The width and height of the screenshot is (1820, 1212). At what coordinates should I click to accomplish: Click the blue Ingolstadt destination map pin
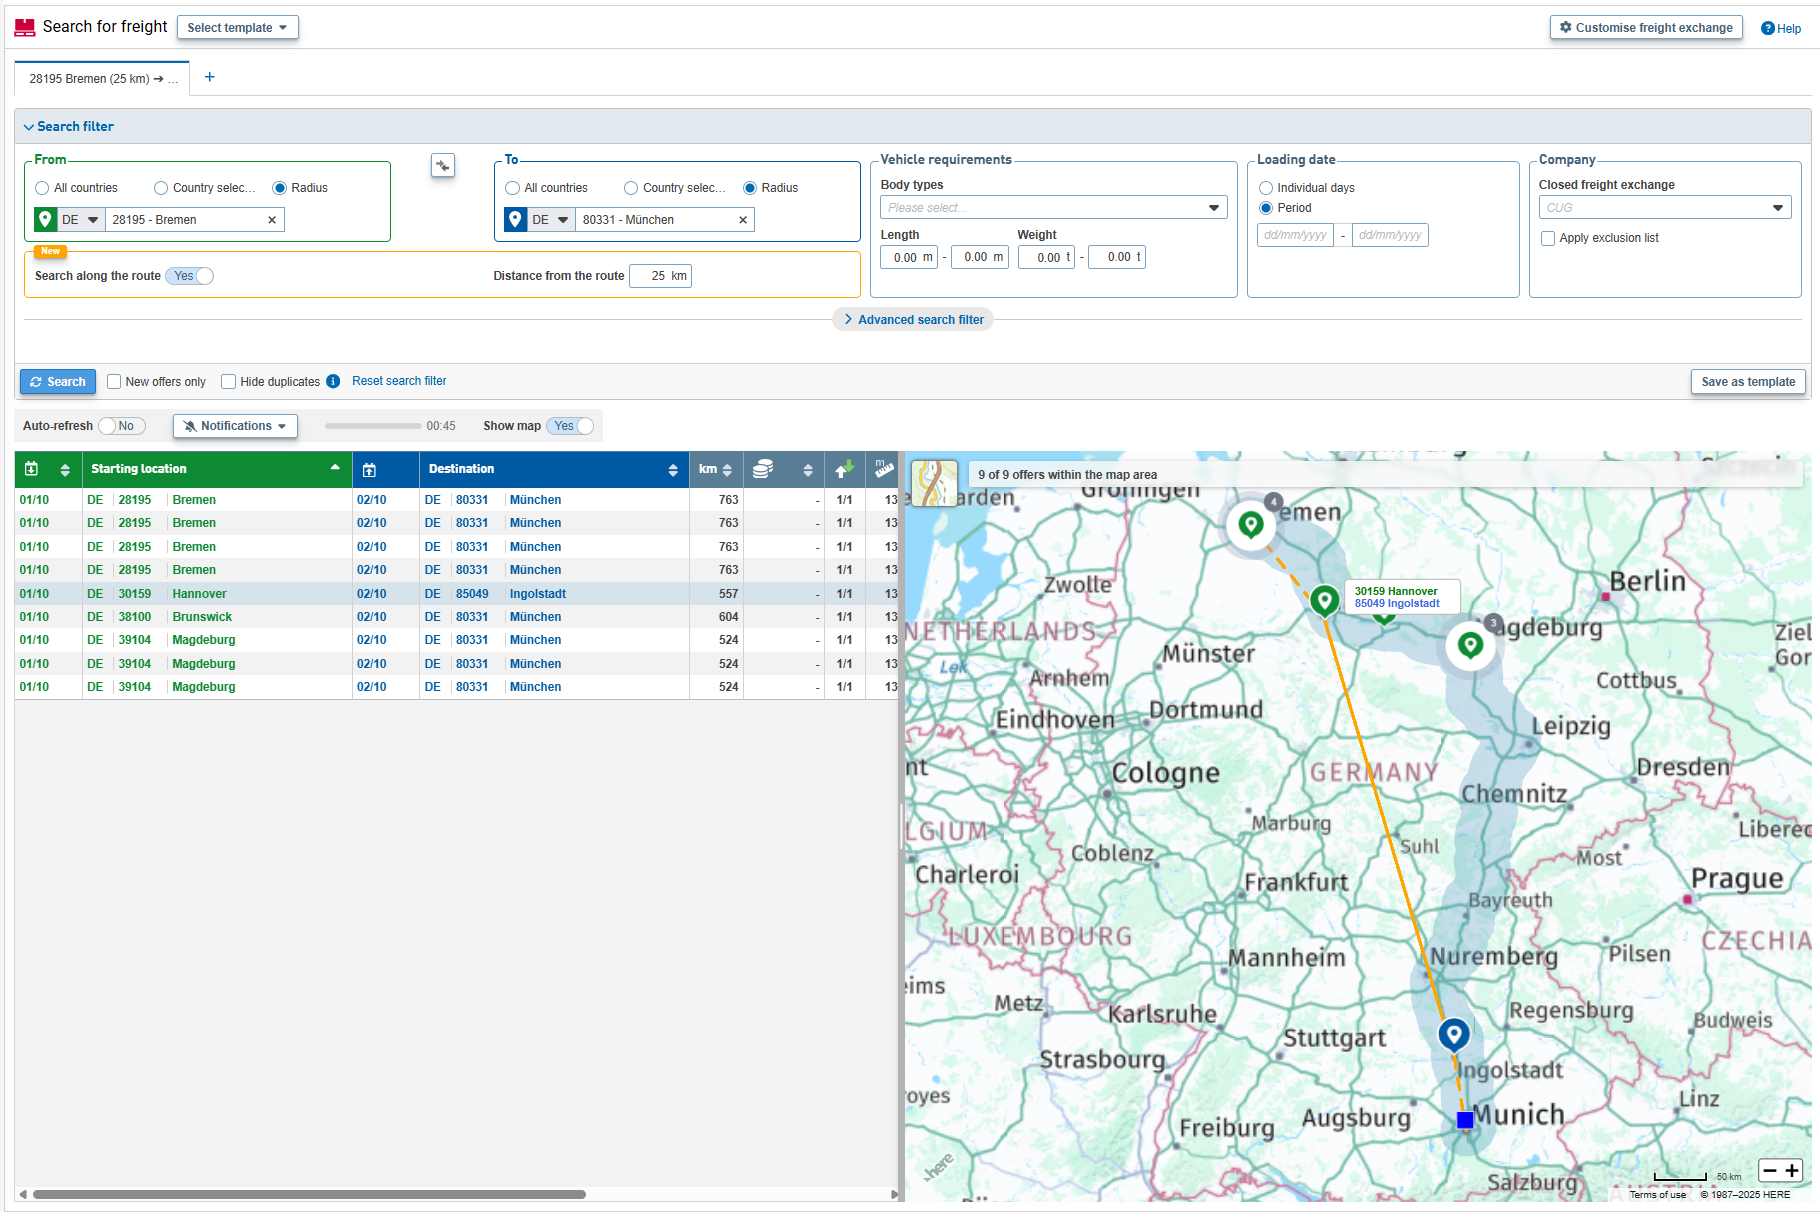1453,1033
